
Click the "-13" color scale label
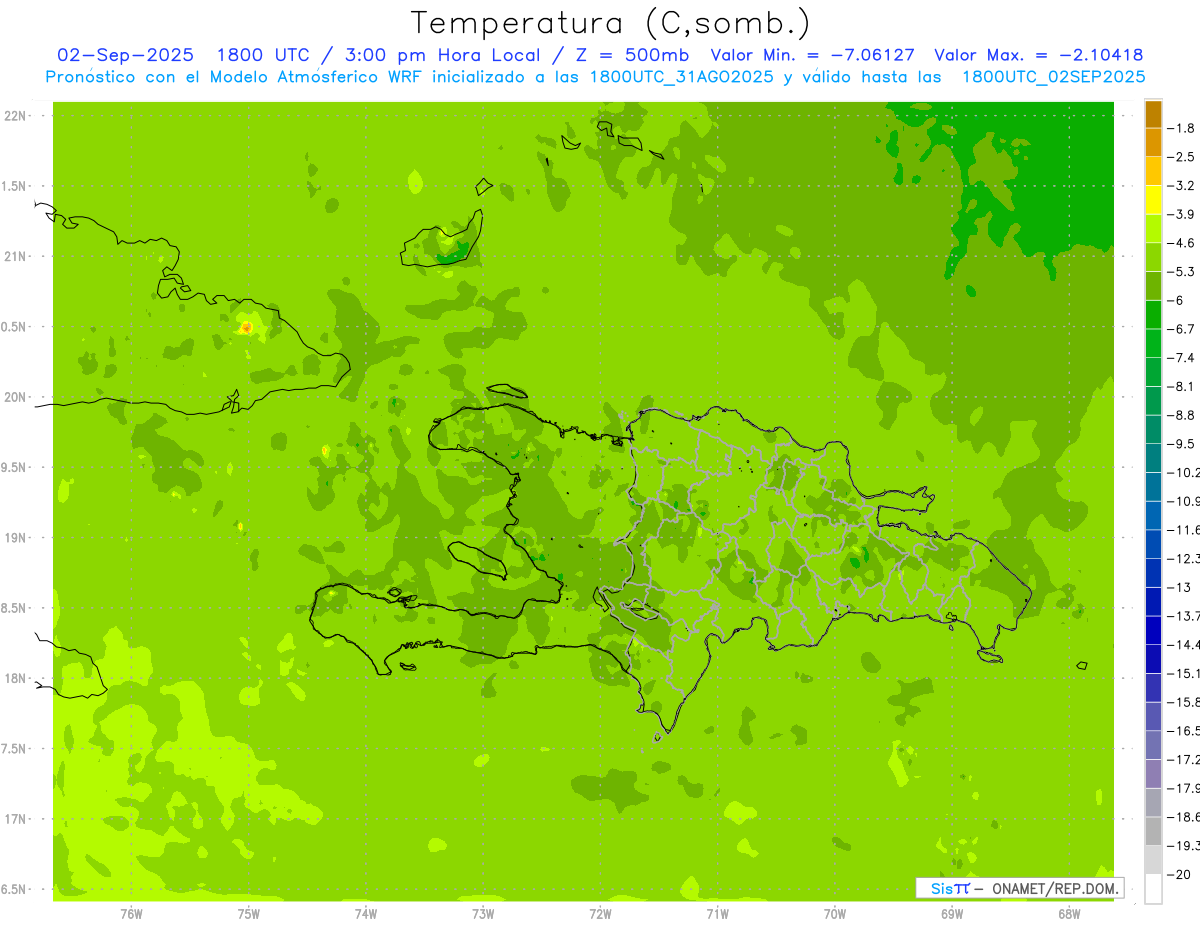1178,587
